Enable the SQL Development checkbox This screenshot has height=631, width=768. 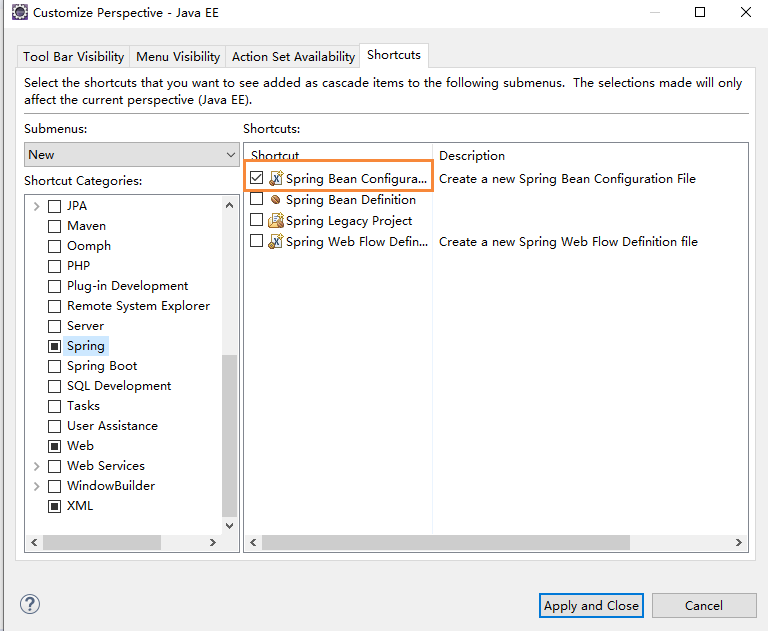click(x=54, y=387)
